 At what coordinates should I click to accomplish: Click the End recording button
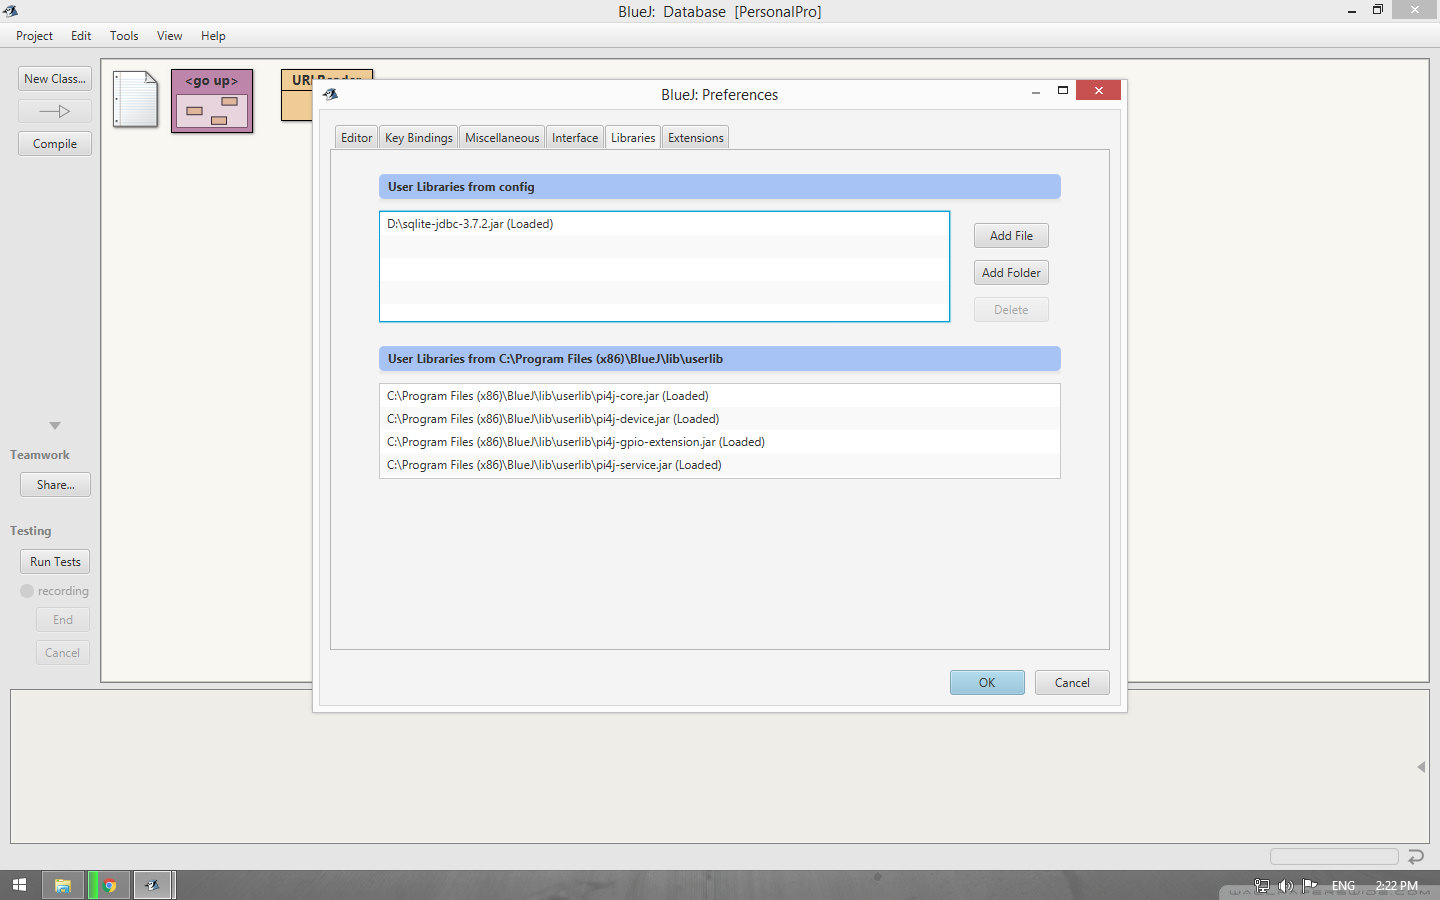coord(63,620)
